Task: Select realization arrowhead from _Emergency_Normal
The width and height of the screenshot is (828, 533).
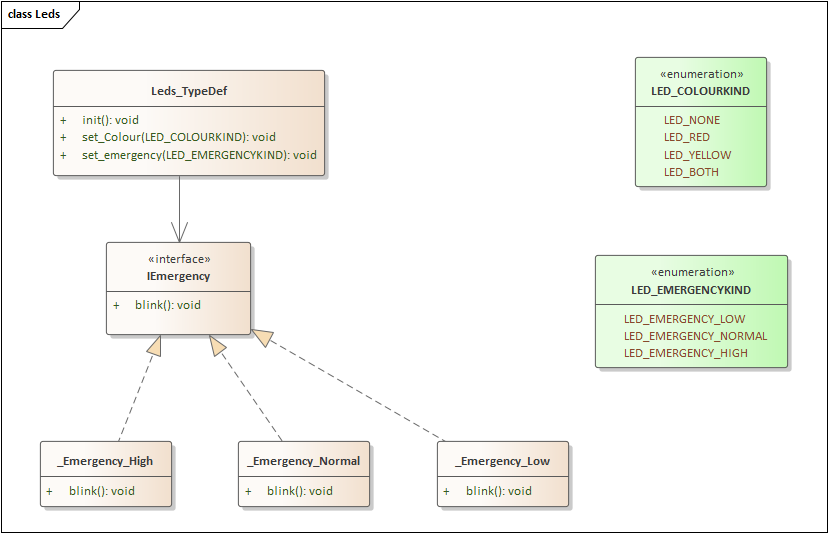Action: [x=217, y=345]
